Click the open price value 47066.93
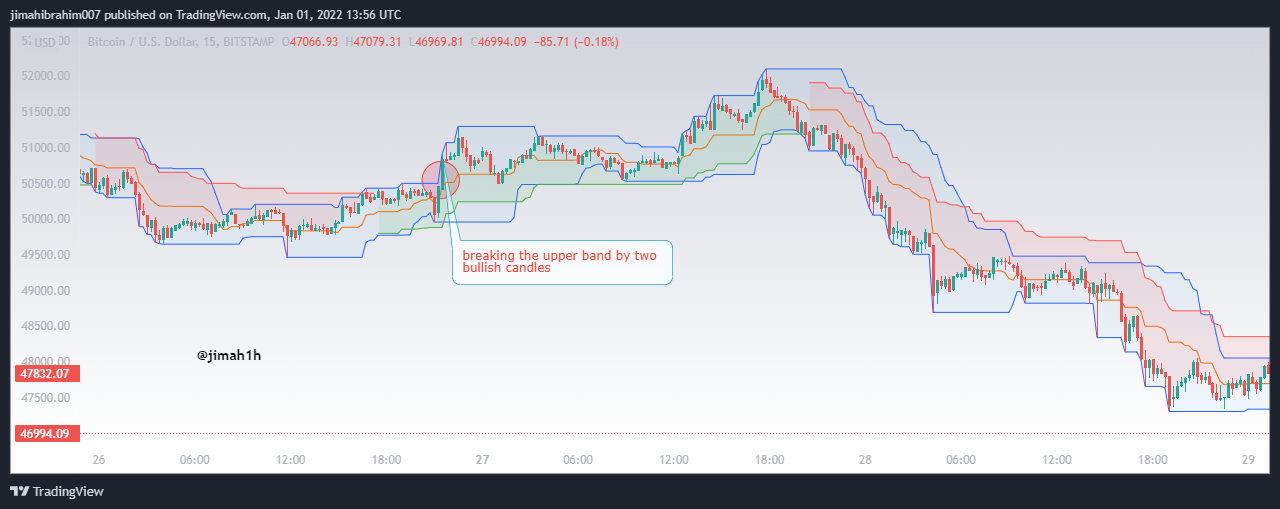 pyautogui.click(x=313, y=42)
